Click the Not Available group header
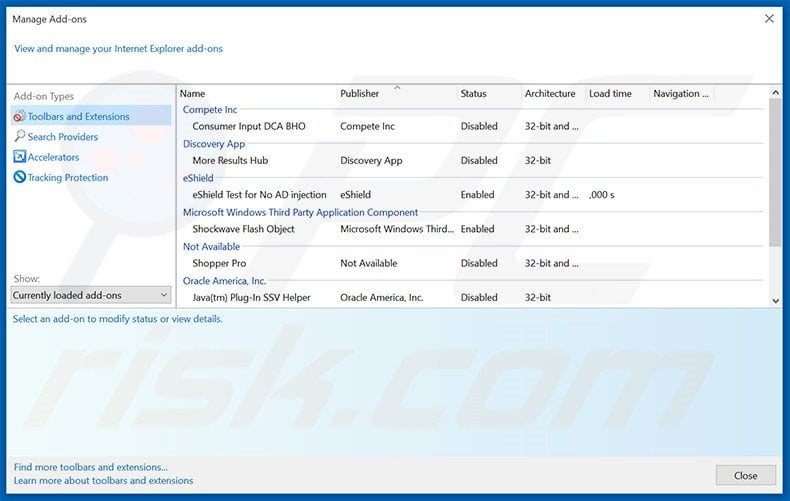This screenshot has height=501, width=790. [211, 246]
